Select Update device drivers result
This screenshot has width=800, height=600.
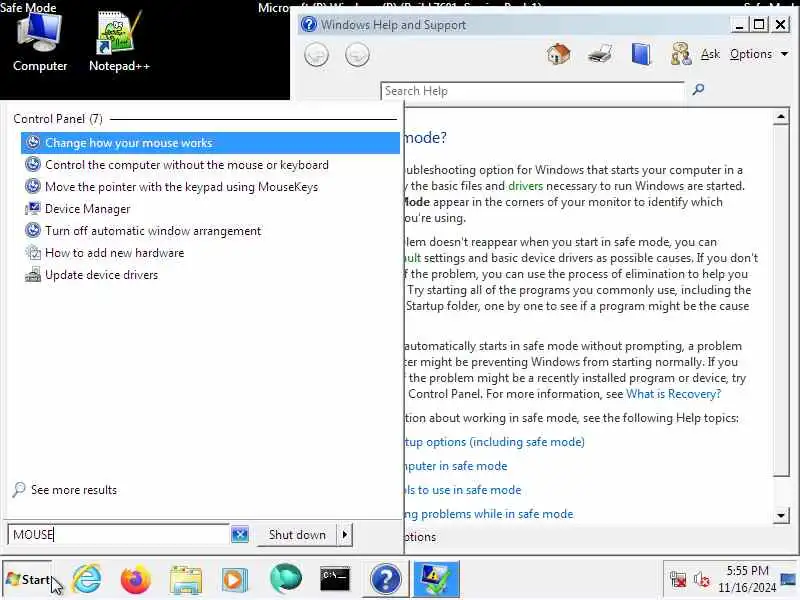point(210,274)
